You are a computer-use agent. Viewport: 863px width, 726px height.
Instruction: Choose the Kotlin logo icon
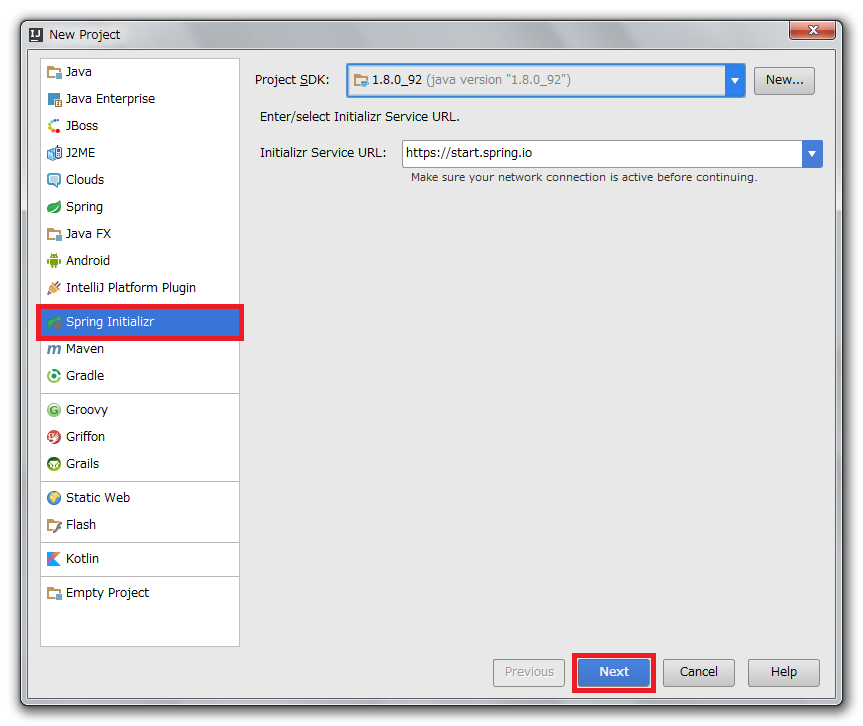pyautogui.click(x=54, y=559)
